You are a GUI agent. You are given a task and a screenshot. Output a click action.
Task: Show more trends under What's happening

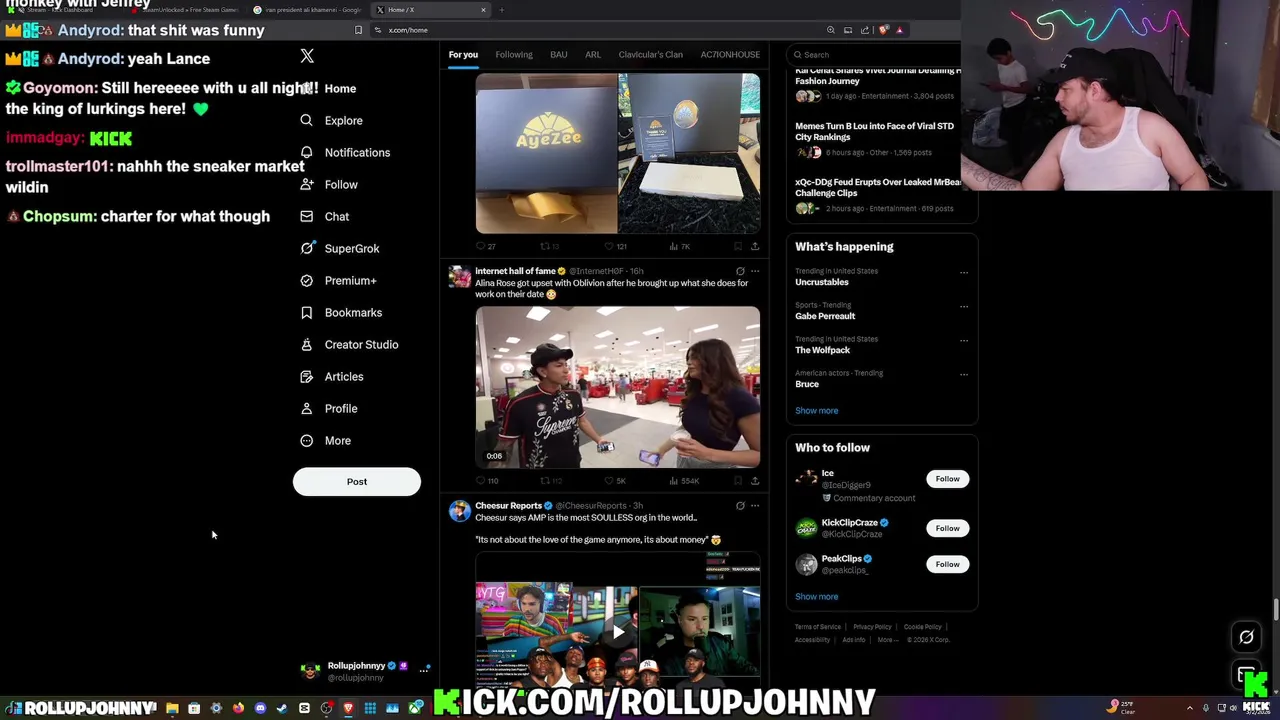pyautogui.click(x=817, y=410)
